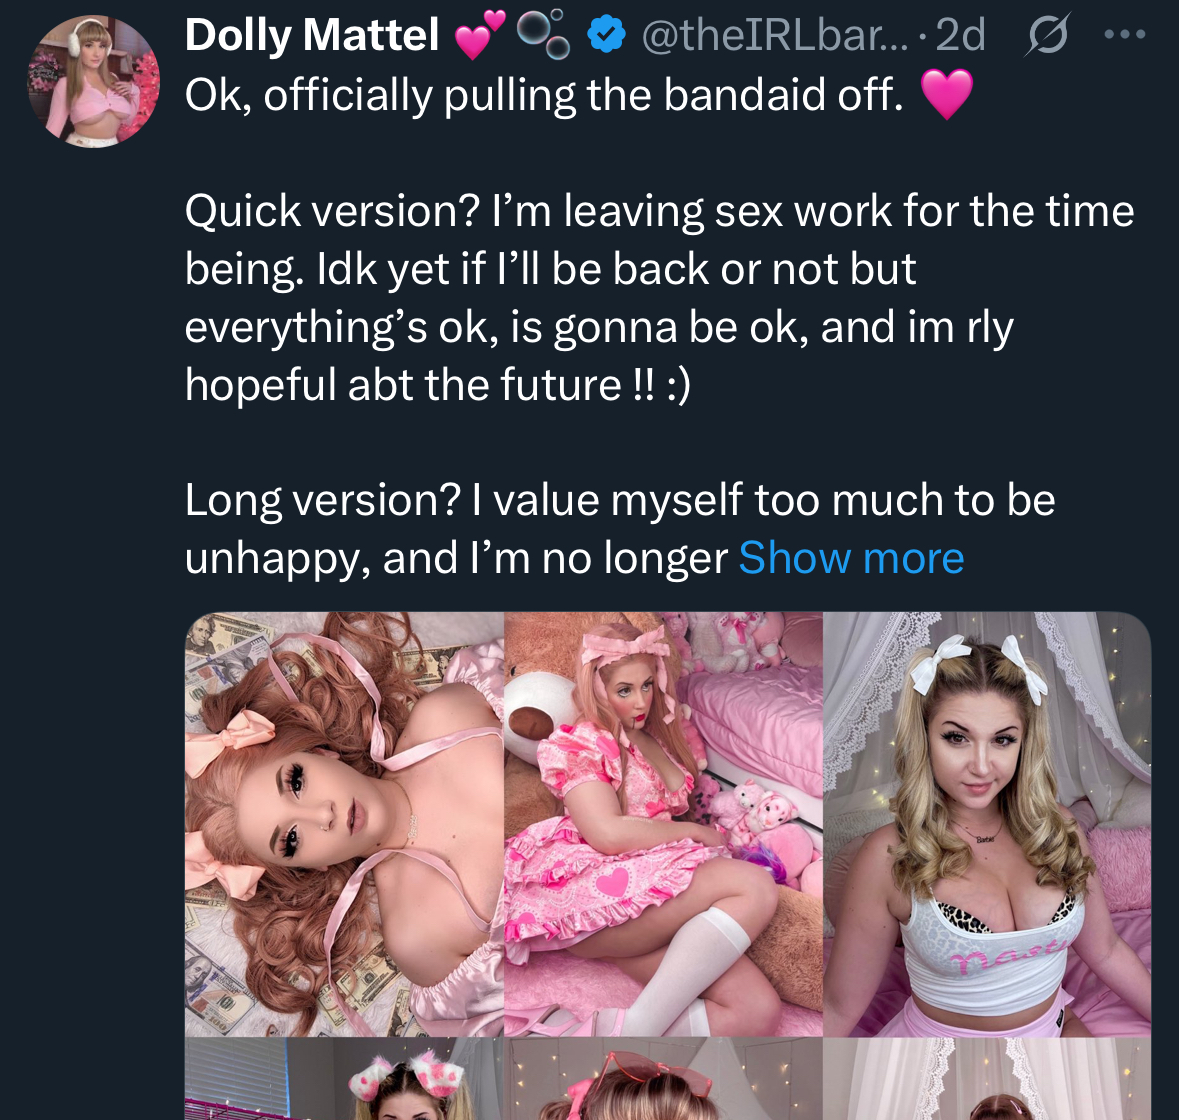Click the bubbles emoji beside the name
Screen dimensions: 1179x1120
[544, 35]
